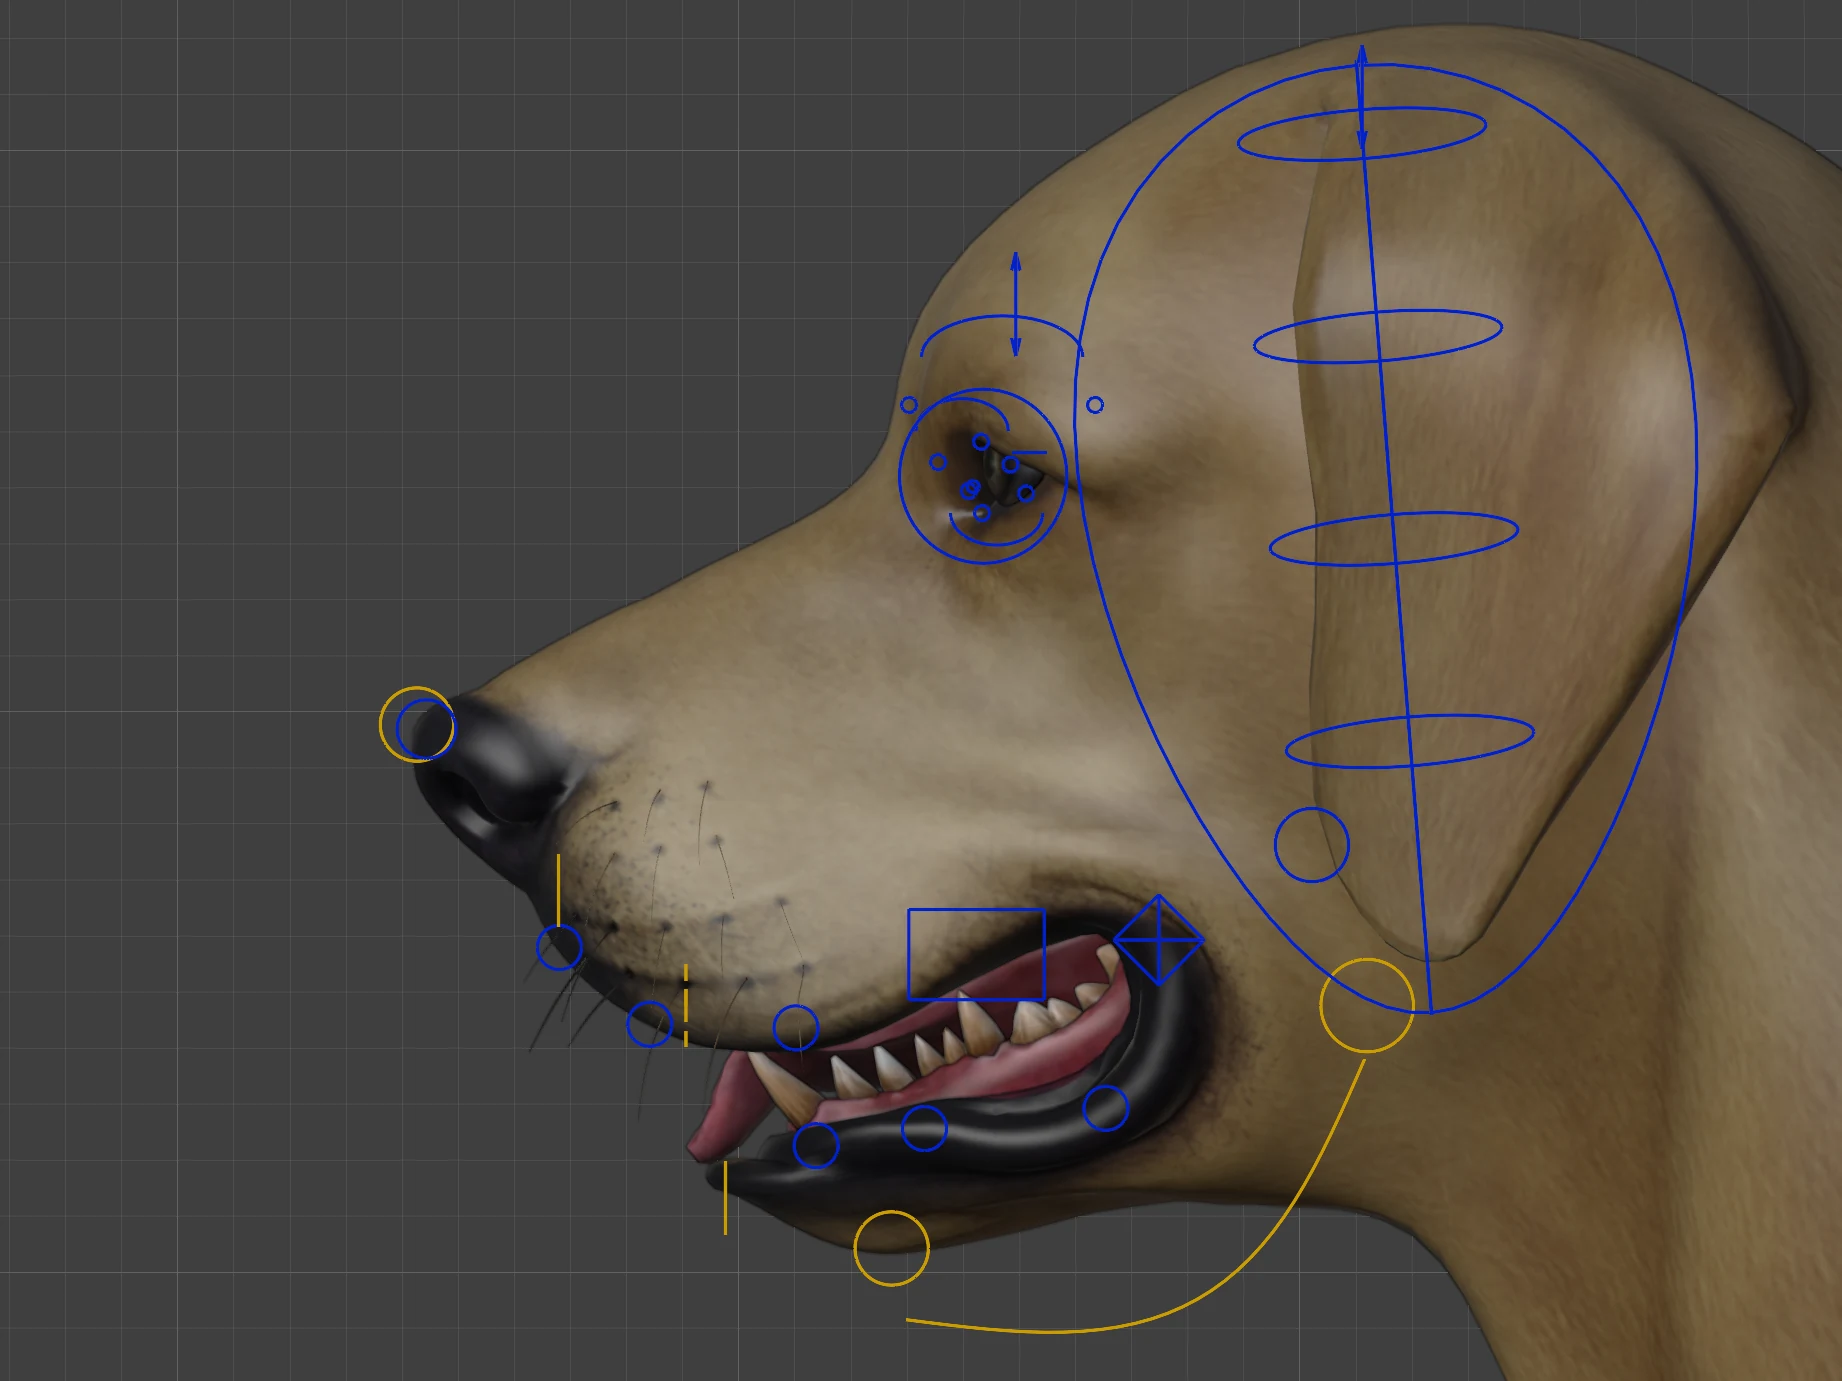The image size is (1842, 1381).
Task: Select the yellow circle at the ear base
Action: (x=1366, y=1005)
